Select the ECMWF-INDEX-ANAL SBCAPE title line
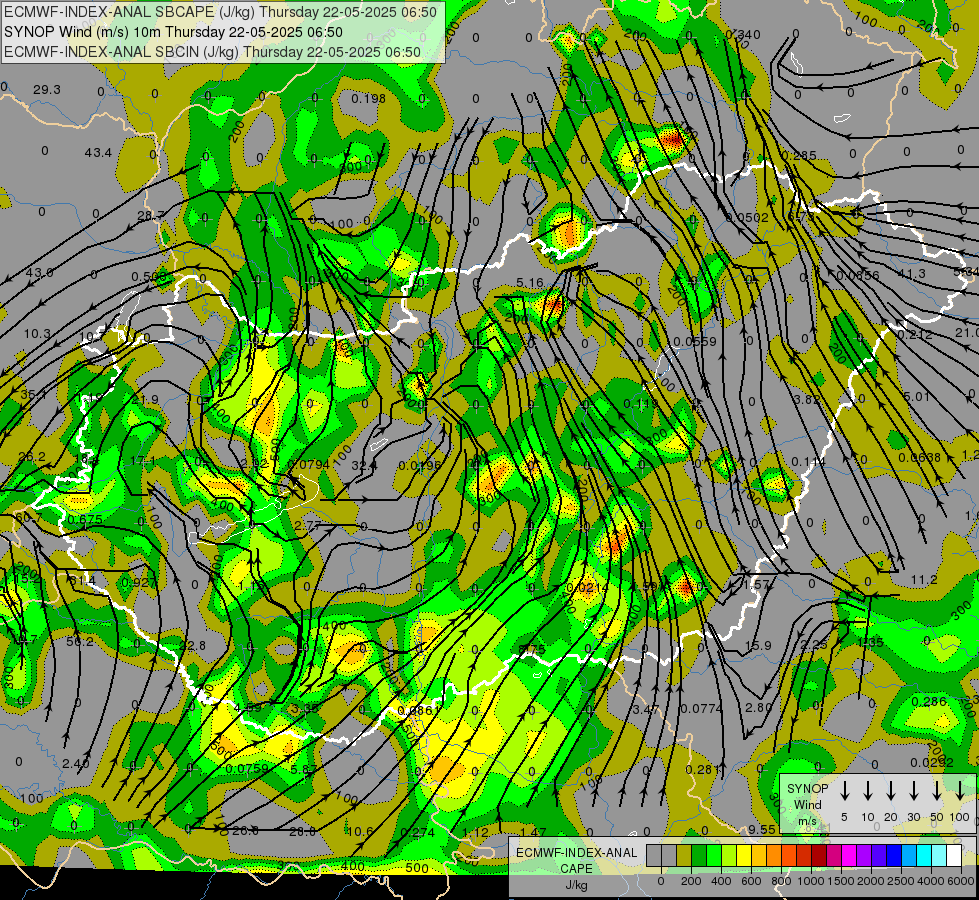This screenshot has width=979, height=900. (x=220, y=12)
